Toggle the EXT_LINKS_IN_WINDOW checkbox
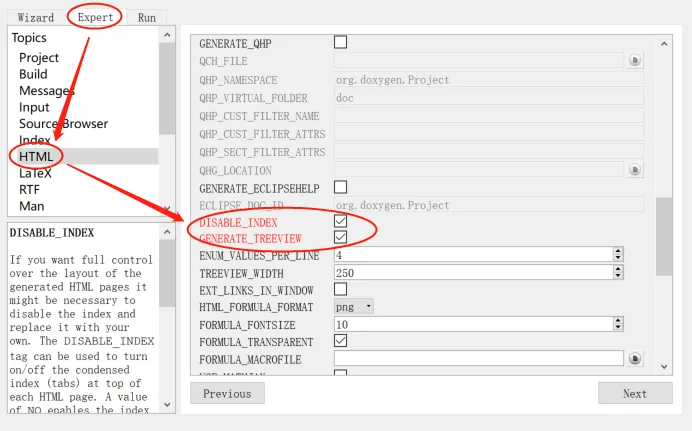Image resolution: width=692 pixels, height=431 pixels. click(x=340, y=289)
